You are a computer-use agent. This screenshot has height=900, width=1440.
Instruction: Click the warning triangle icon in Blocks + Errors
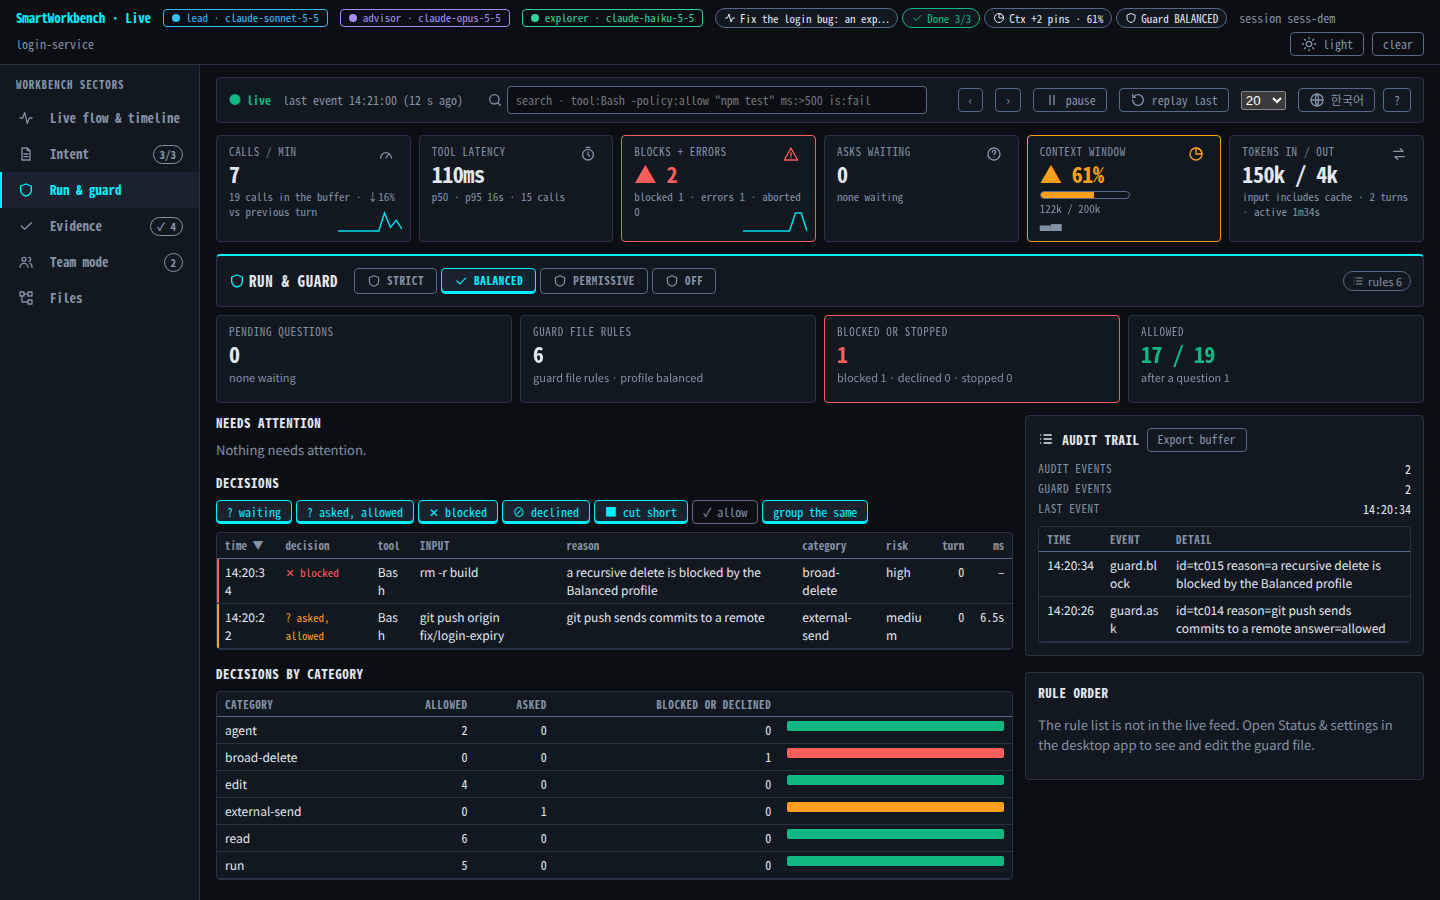pos(791,154)
